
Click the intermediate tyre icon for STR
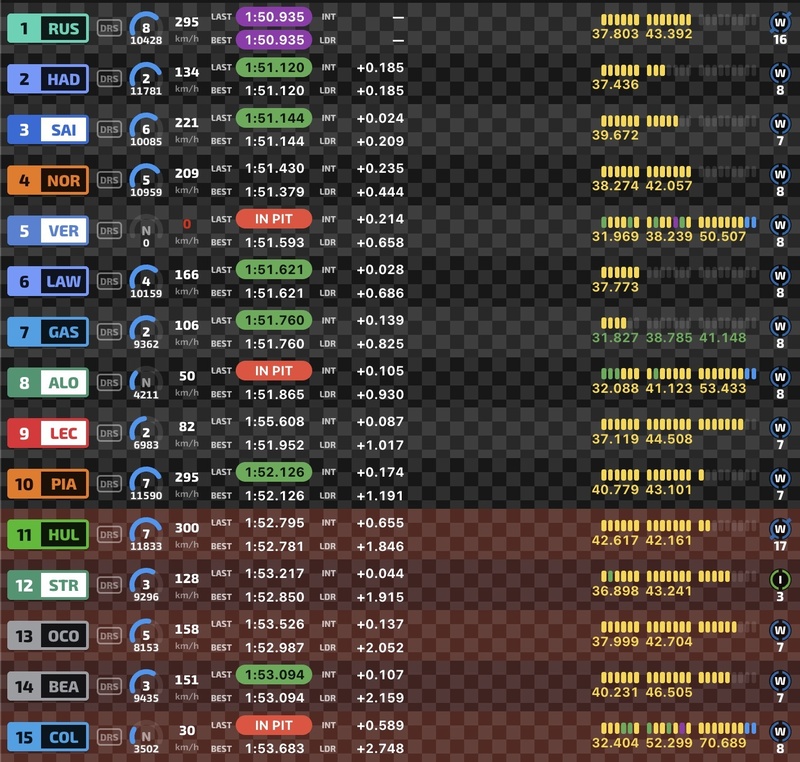(x=780, y=579)
